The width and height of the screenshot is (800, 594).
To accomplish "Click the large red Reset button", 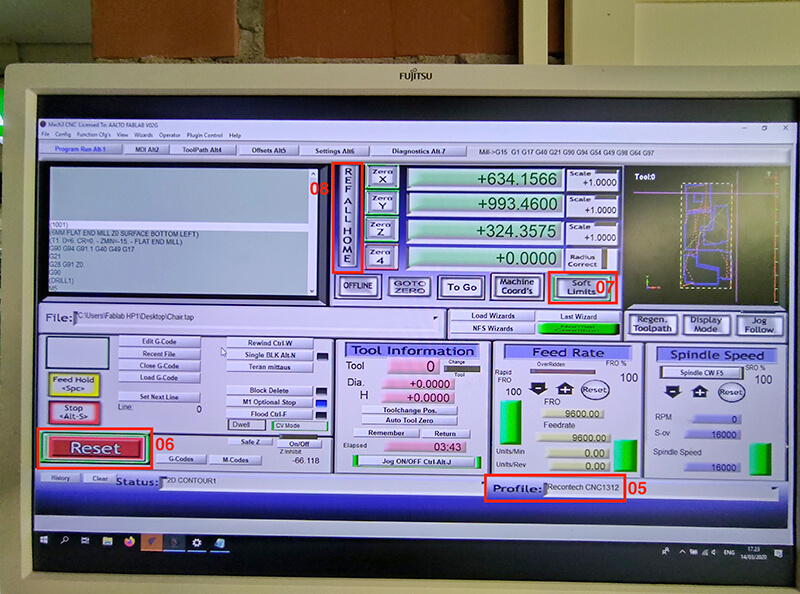I will 95,449.
